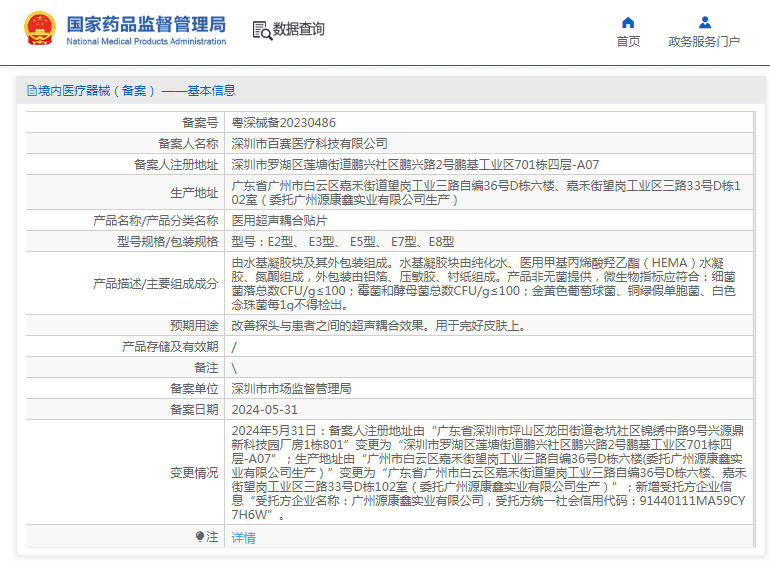Image resolution: width=770 pixels, height=561 pixels.
Task: Select filing date 2024-05-31
Action: tap(265, 410)
